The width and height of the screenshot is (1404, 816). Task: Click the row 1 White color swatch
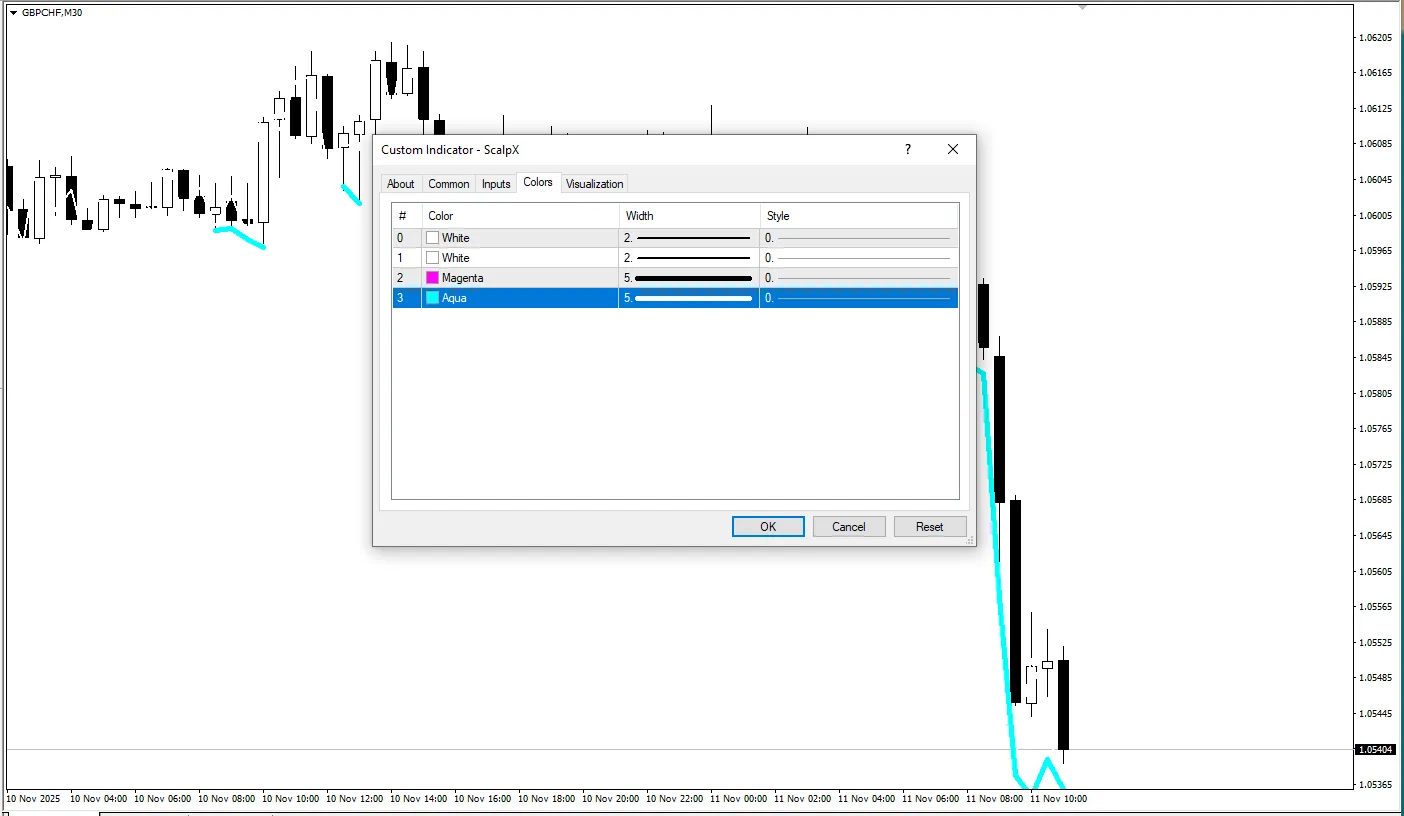click(x=433, y=258)
